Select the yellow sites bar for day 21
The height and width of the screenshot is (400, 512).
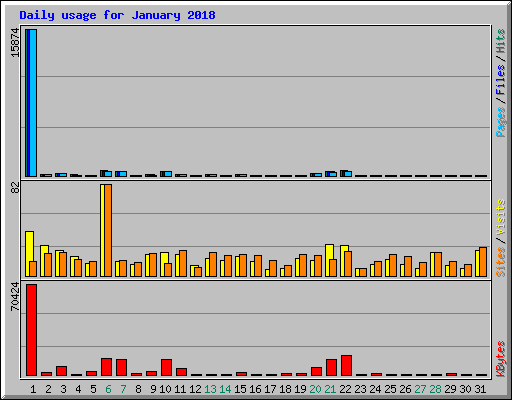[x=328, y=260]
